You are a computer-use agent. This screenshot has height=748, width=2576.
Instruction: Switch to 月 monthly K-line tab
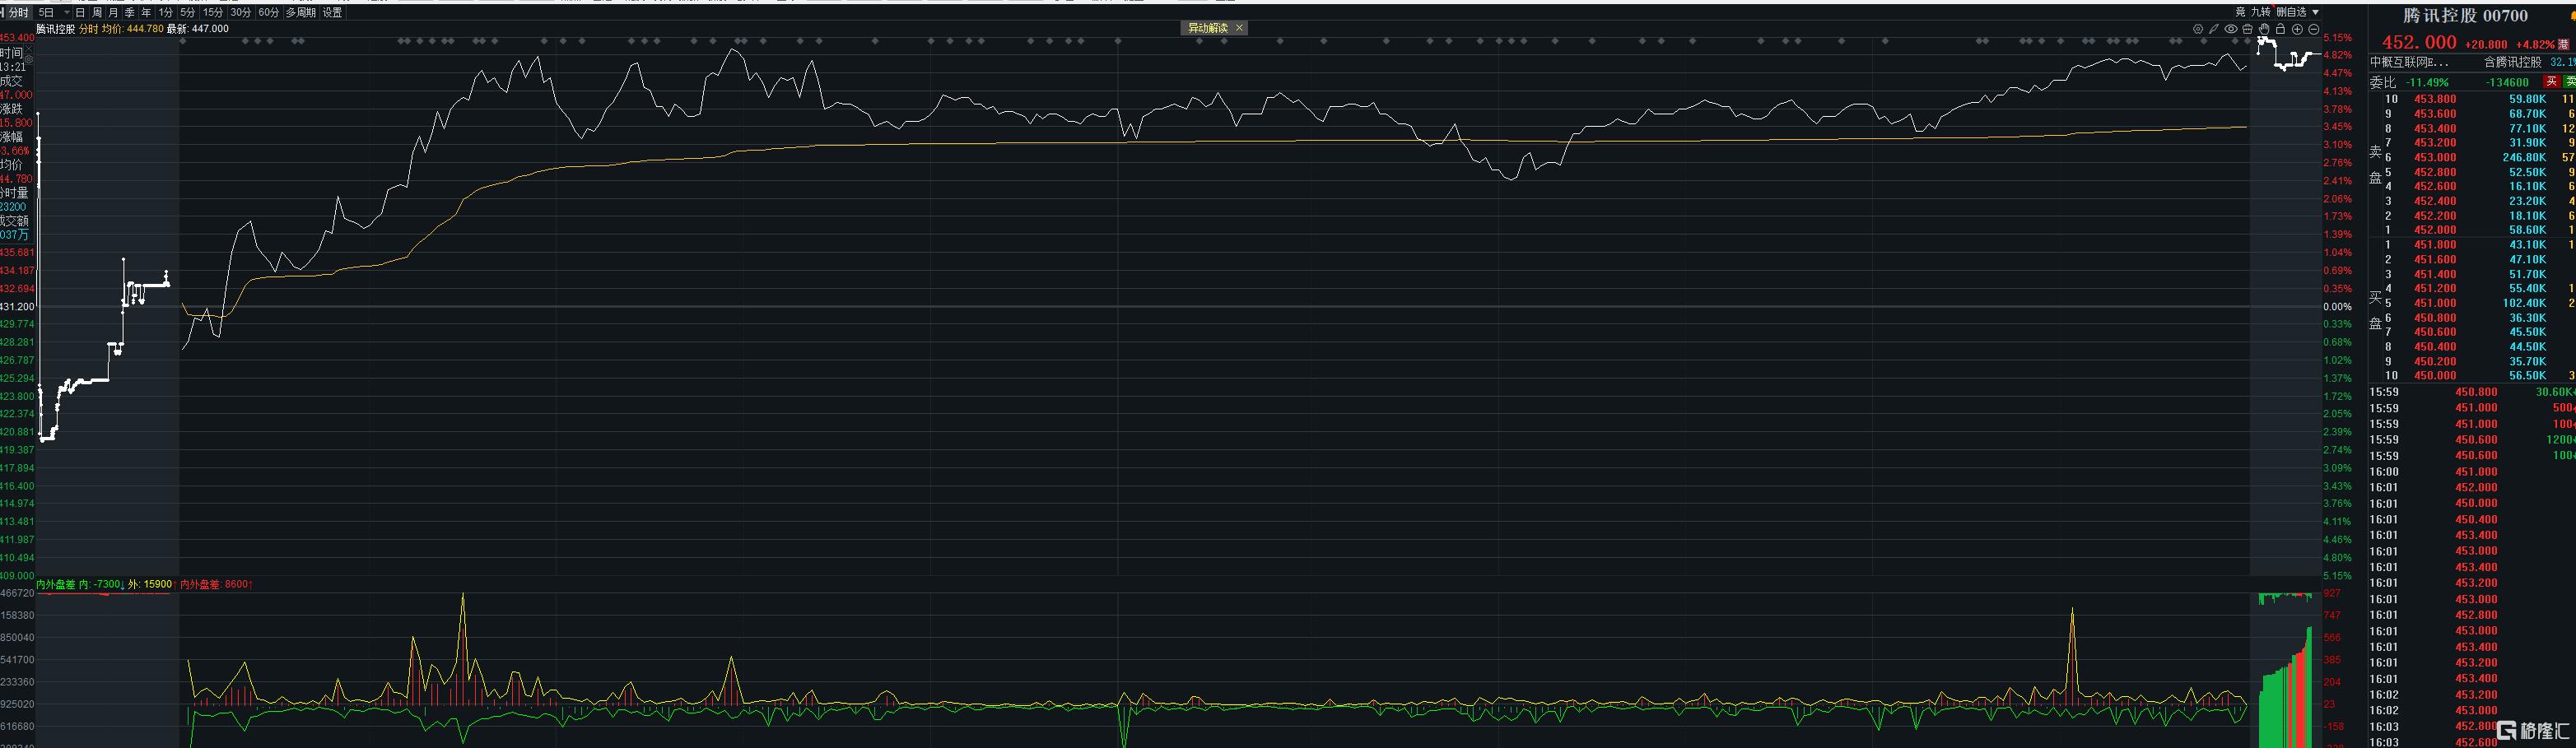(x=113, y=12)
